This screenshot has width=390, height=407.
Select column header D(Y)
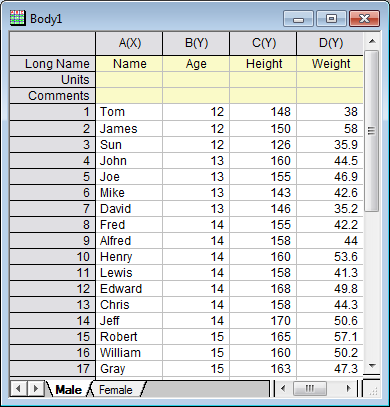330,43
